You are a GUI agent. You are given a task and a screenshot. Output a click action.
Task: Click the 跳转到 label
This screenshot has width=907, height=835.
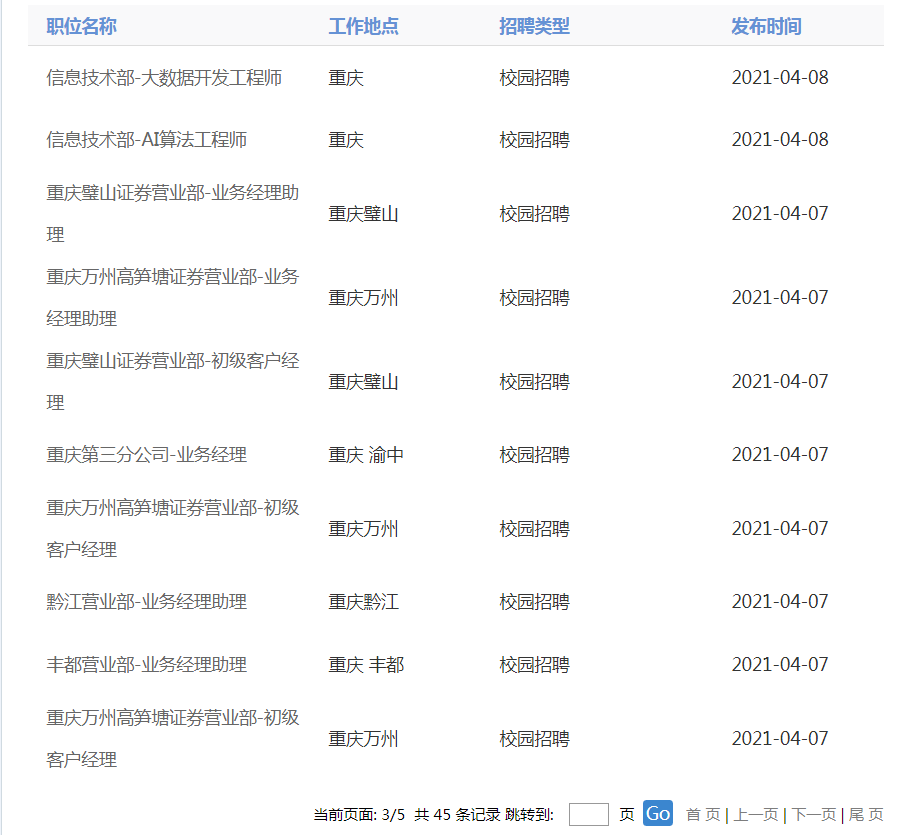[529, 815]
